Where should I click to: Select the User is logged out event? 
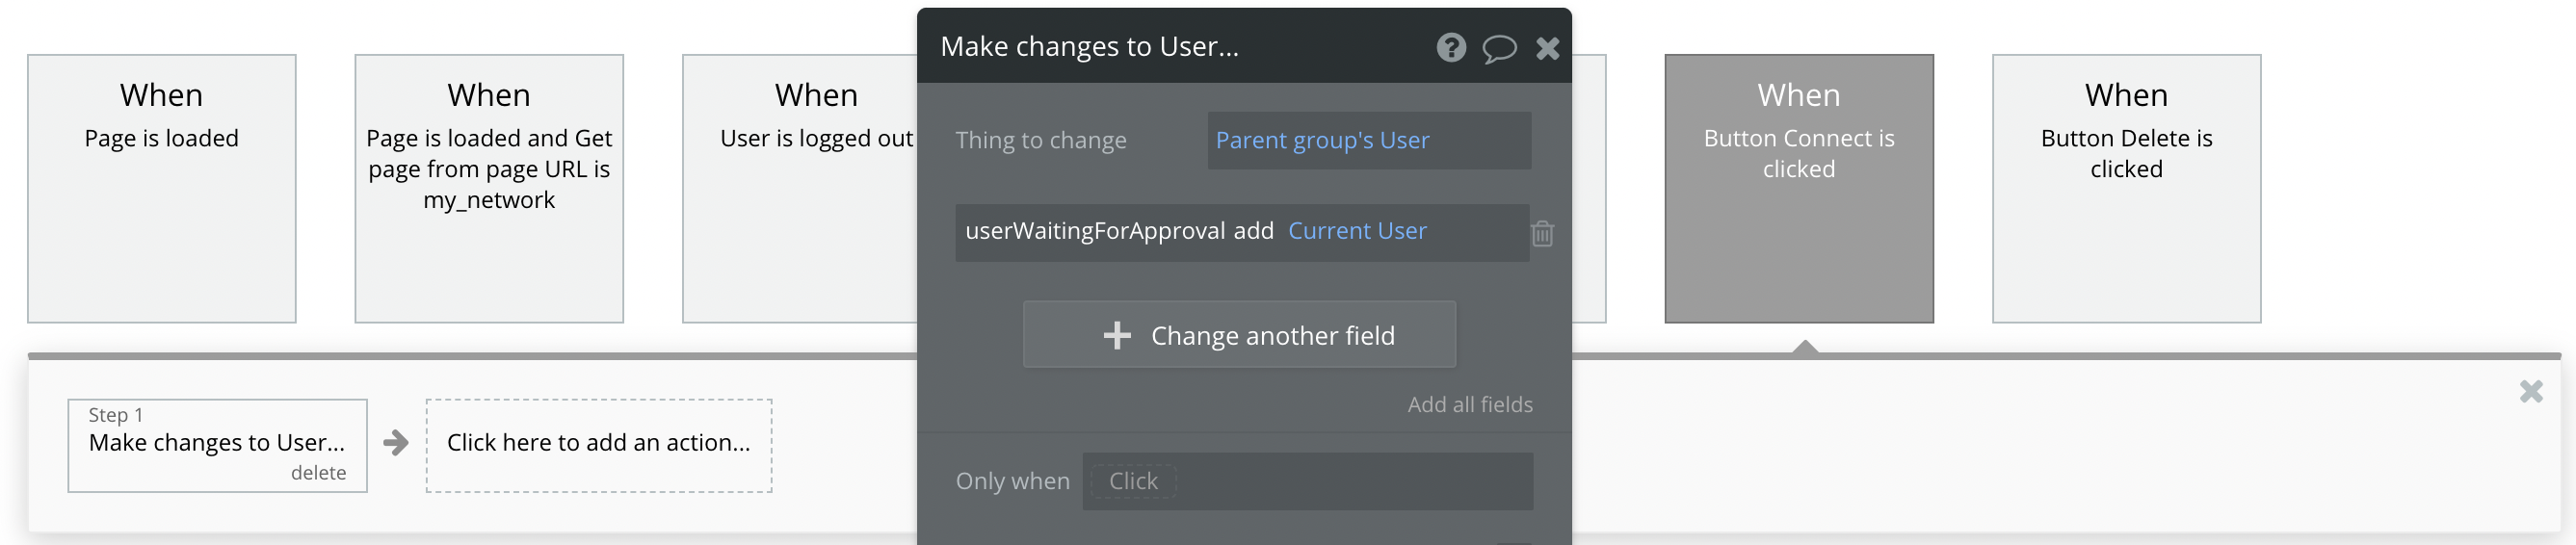[800, 188]
